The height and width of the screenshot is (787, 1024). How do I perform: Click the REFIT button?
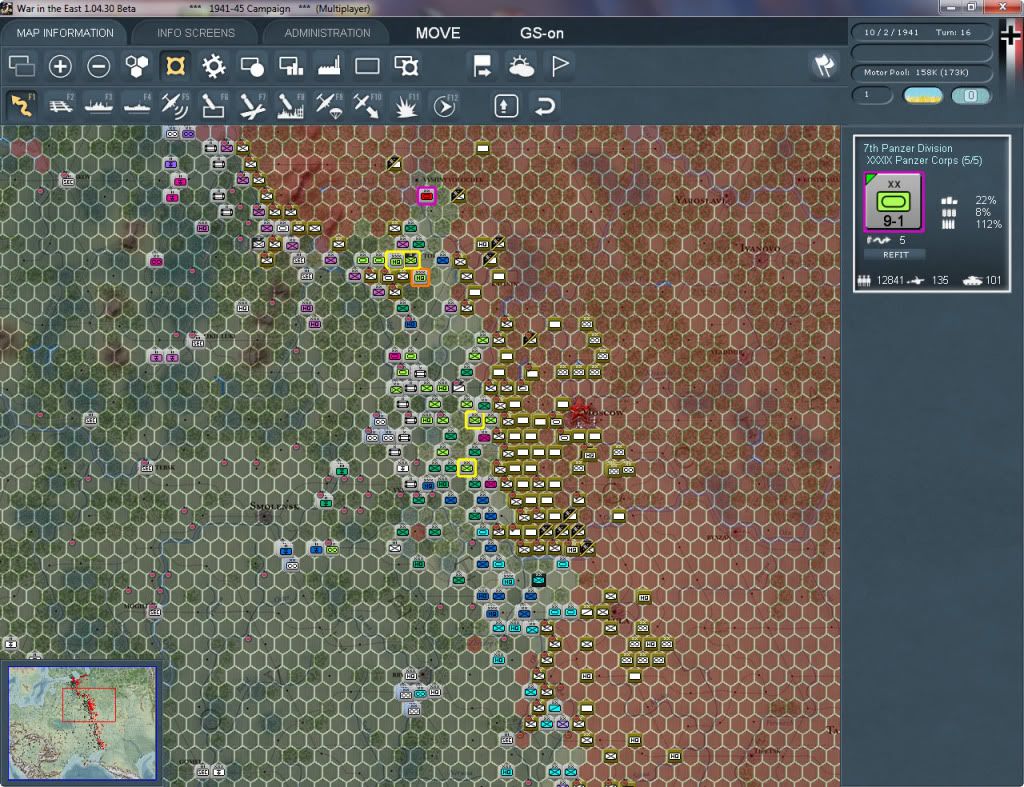click(x=895, y=255)
